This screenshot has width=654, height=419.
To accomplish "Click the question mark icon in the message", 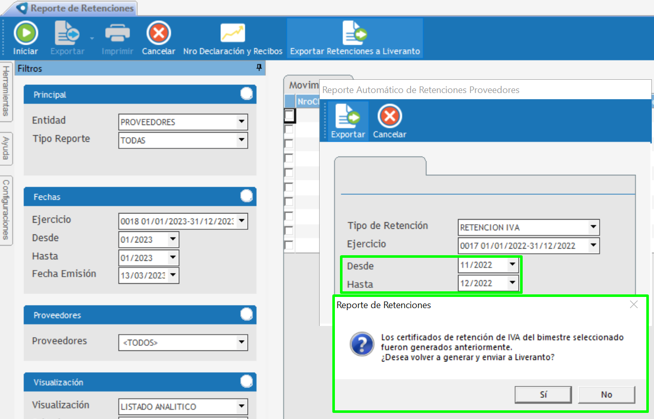I will (x=362, y=344).
